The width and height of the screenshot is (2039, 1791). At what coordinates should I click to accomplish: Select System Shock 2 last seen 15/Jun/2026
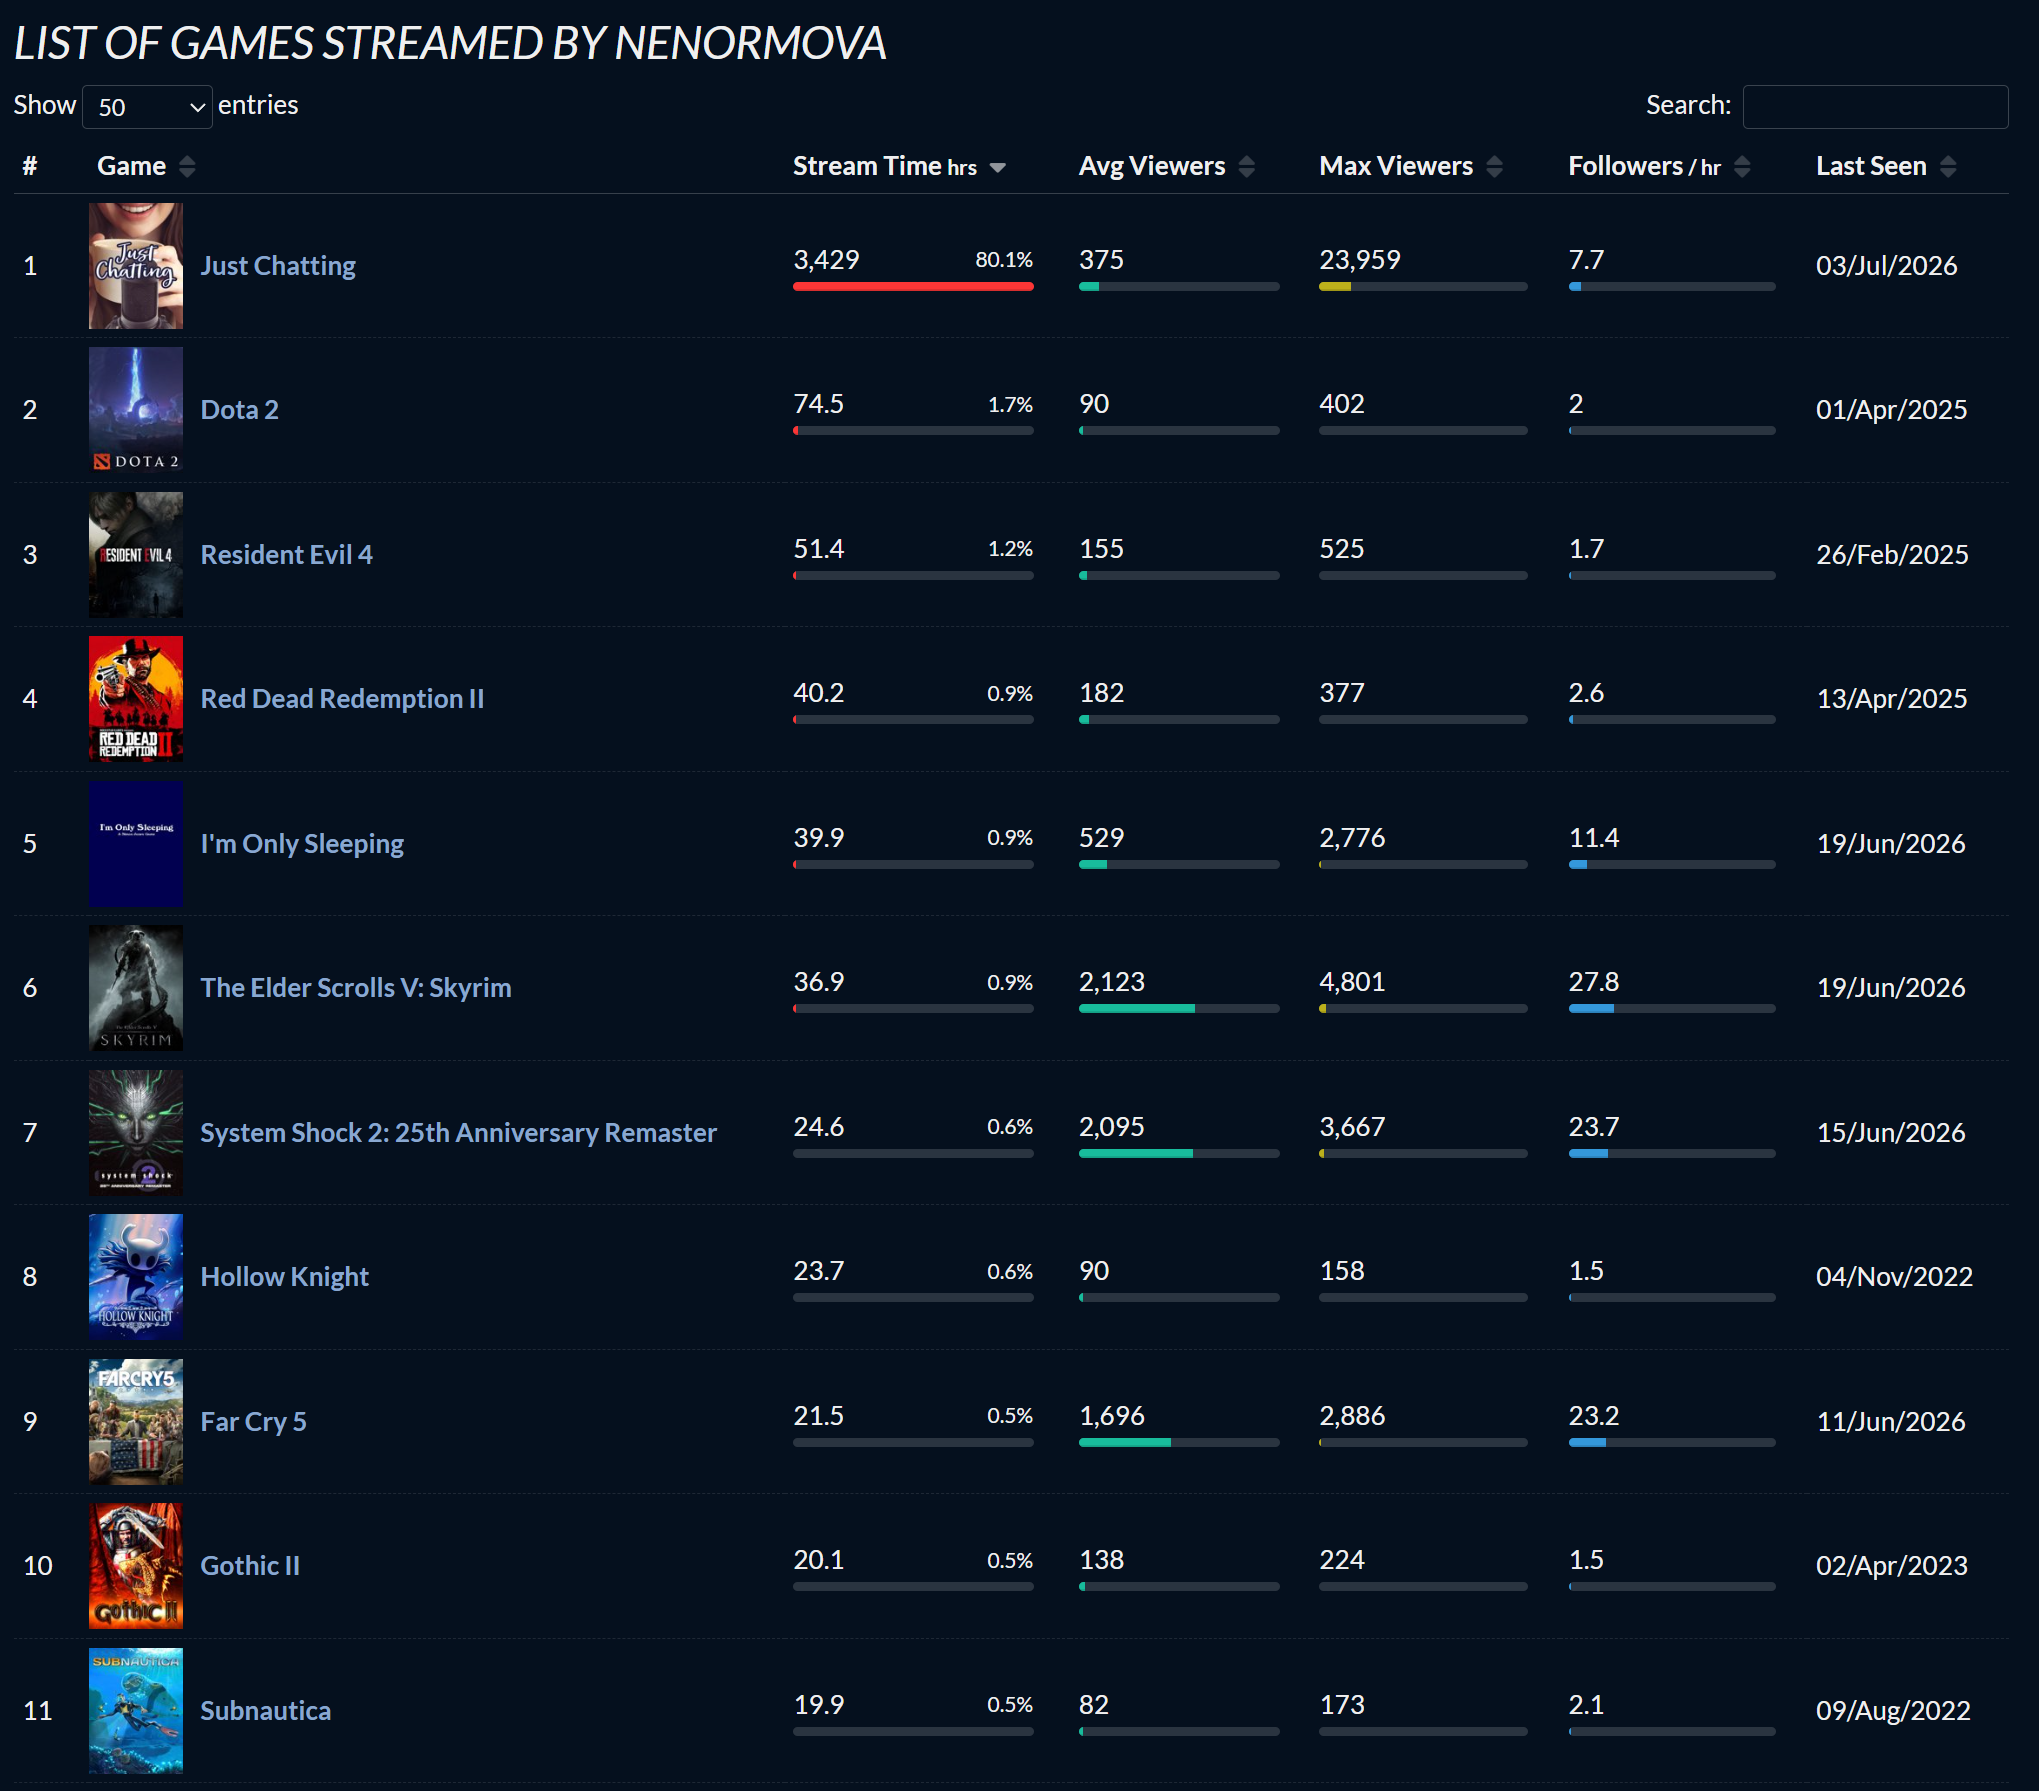pos(1891,1133)
